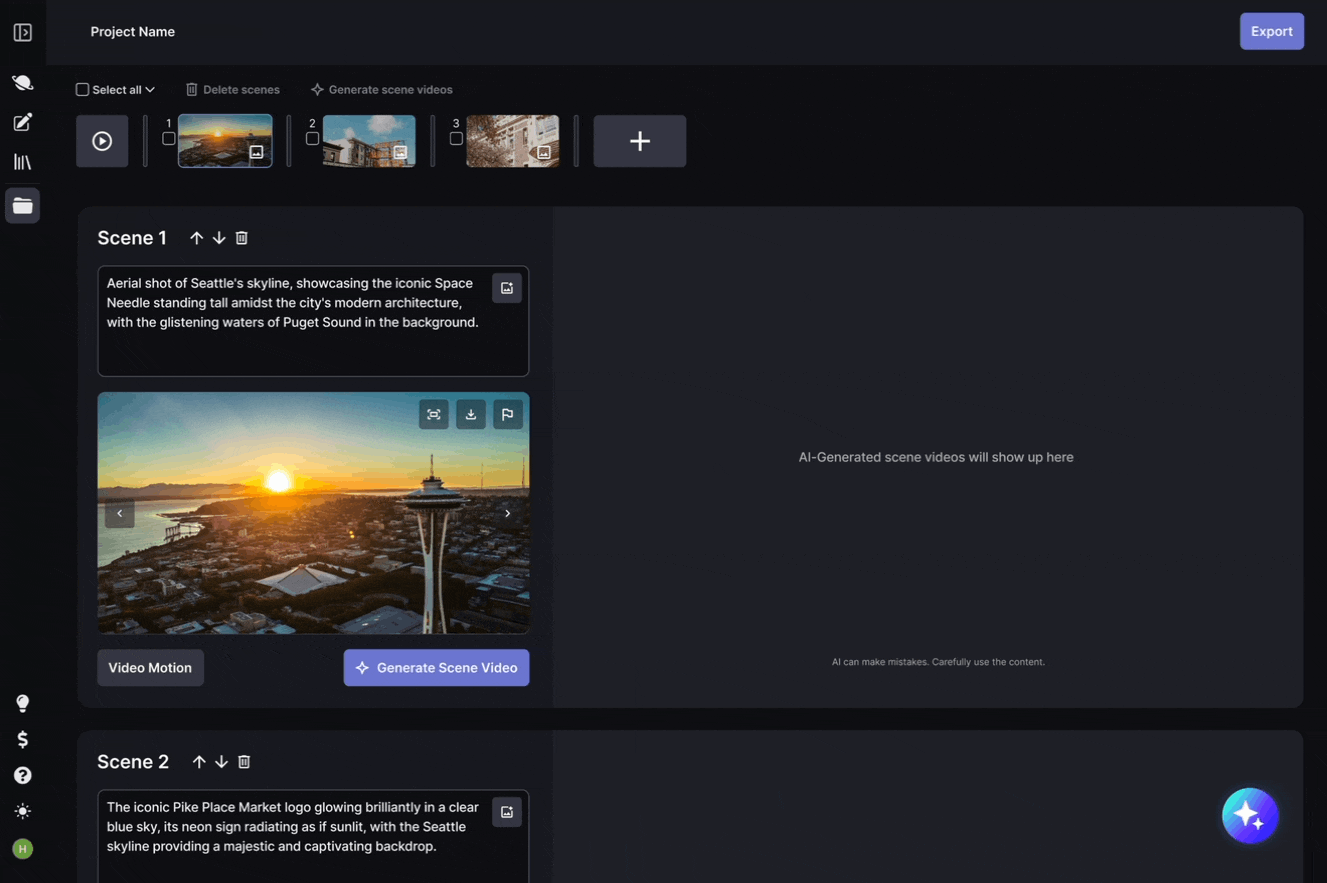Click Generate scene videos in toolbar
Viewport: 1327px width, 883px height.
click(381, 90)
